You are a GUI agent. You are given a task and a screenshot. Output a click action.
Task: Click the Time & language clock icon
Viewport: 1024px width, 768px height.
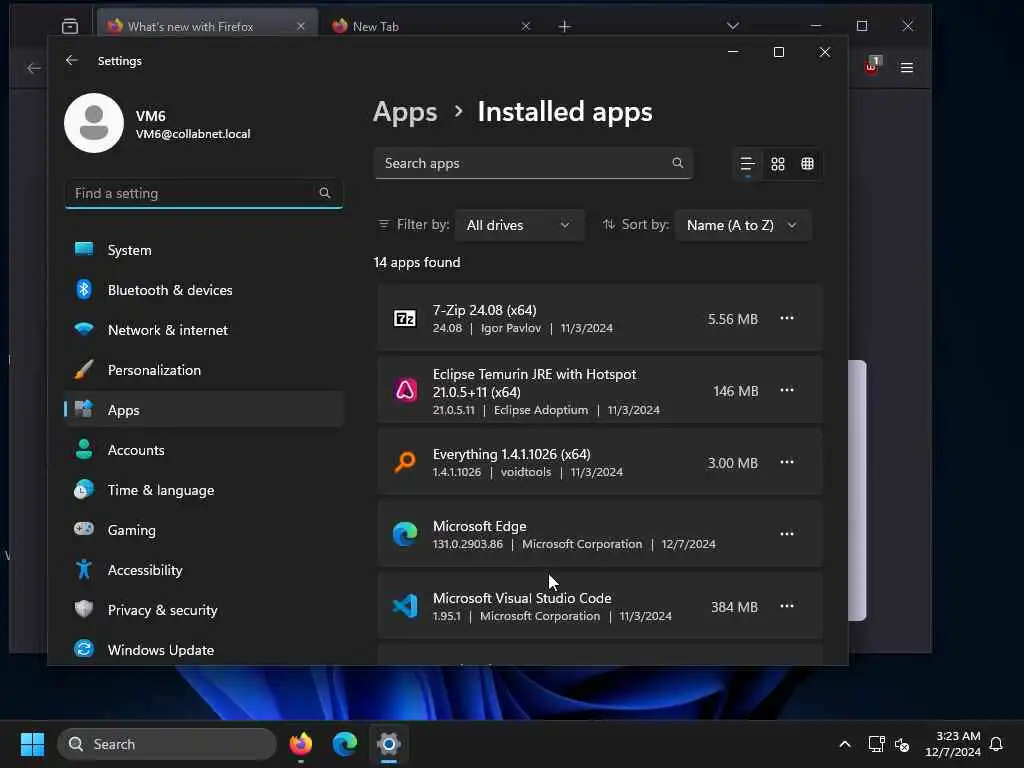coord(84,489)
